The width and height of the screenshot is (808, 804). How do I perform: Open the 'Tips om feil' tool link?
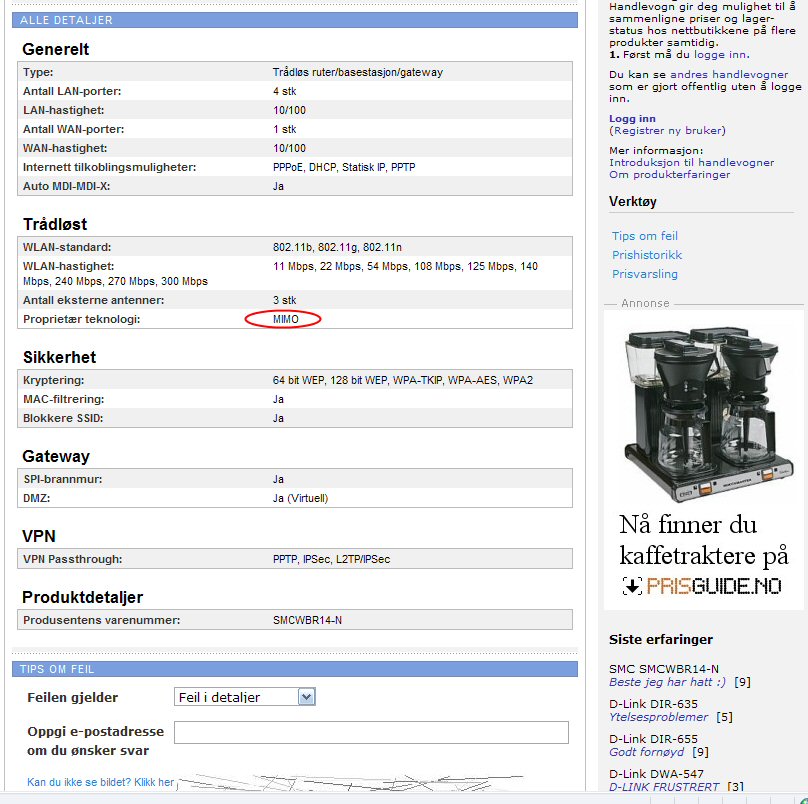[x=645, y=236]
